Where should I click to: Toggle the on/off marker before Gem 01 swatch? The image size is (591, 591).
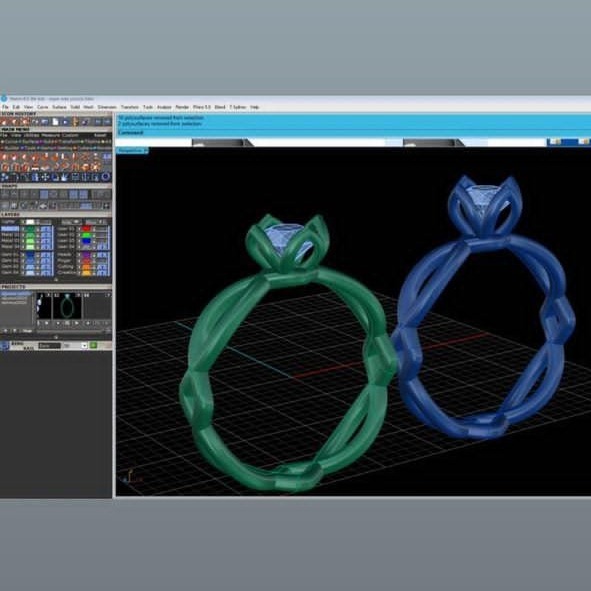click(23, 255)
